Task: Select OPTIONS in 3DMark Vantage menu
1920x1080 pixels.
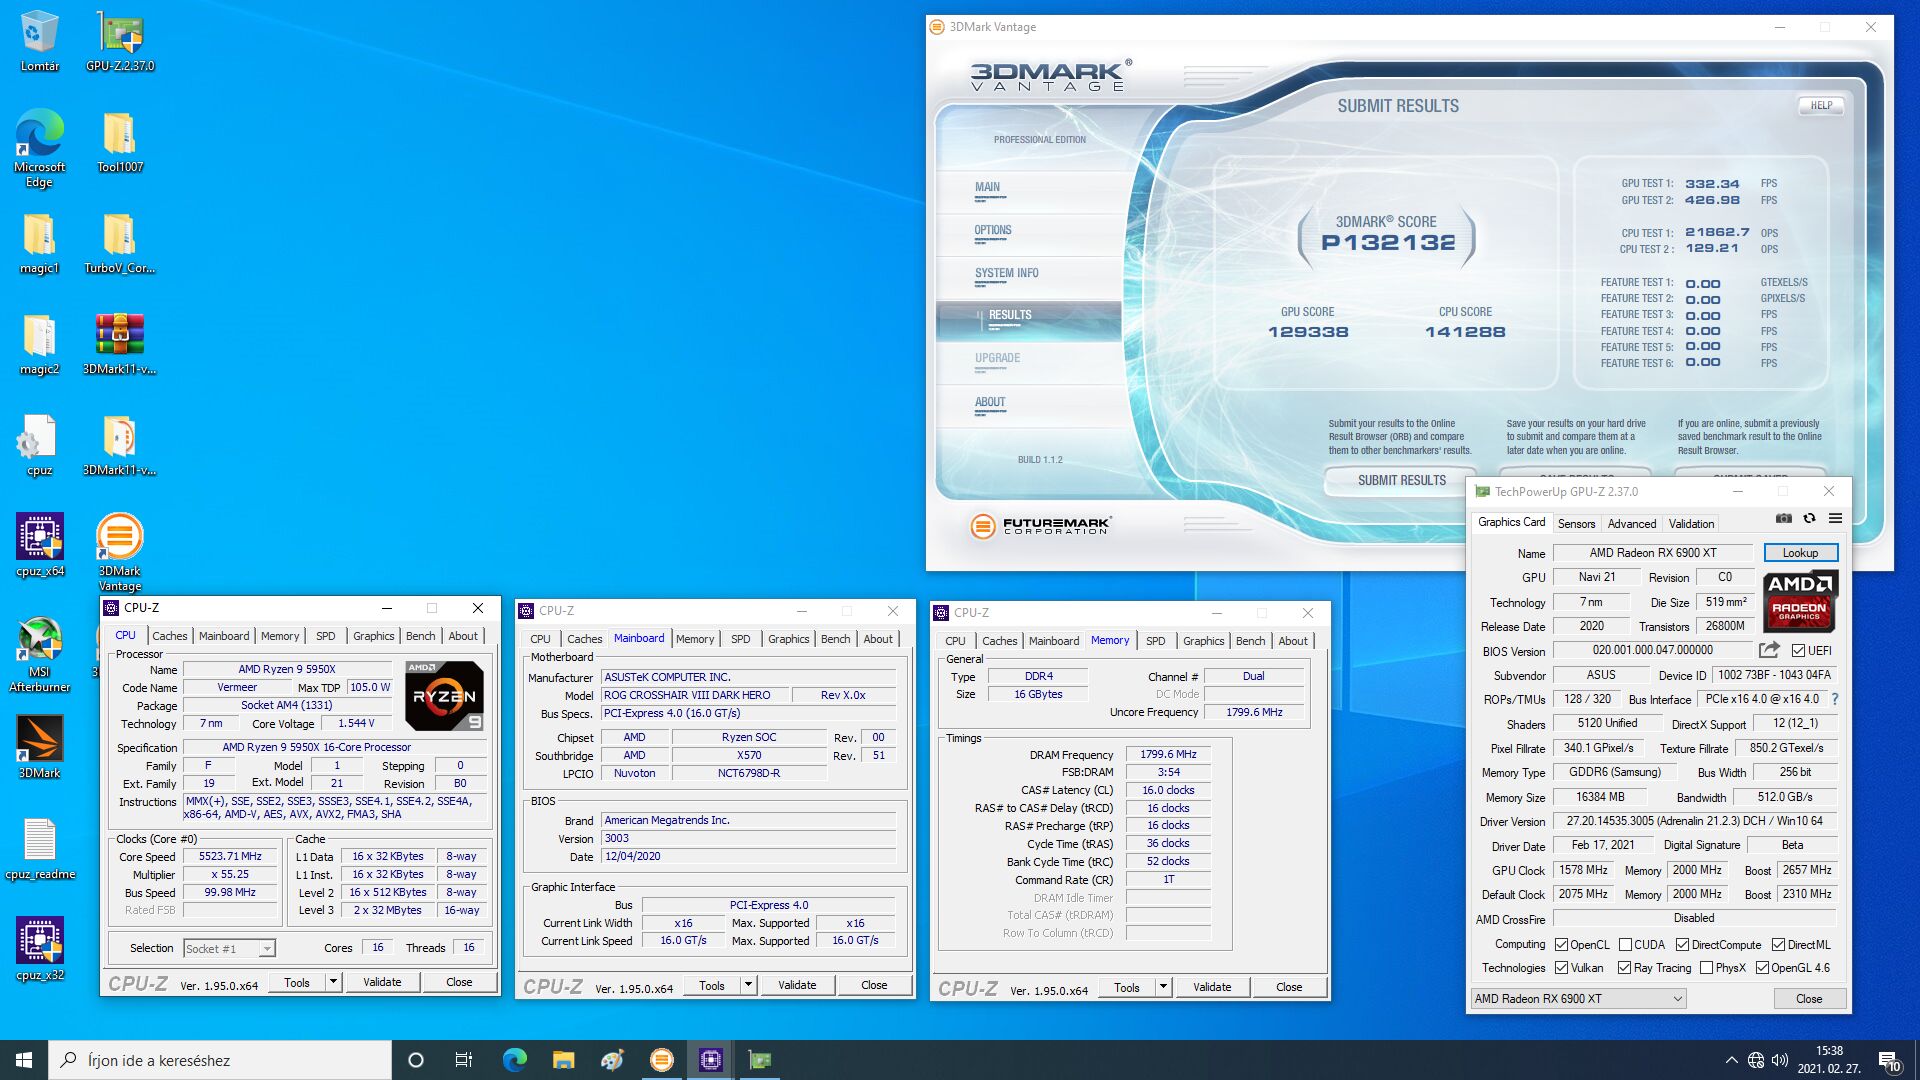Action: [993, 231]
